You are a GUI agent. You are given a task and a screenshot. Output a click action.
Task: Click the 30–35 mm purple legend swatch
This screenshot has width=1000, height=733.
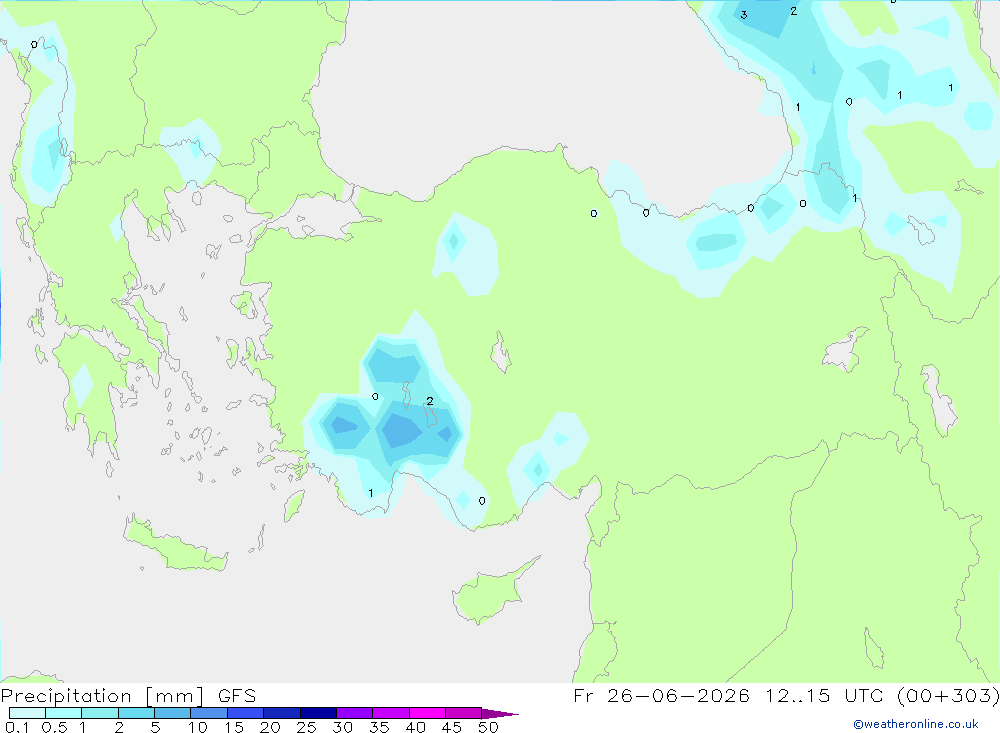[x=355, y=713]
